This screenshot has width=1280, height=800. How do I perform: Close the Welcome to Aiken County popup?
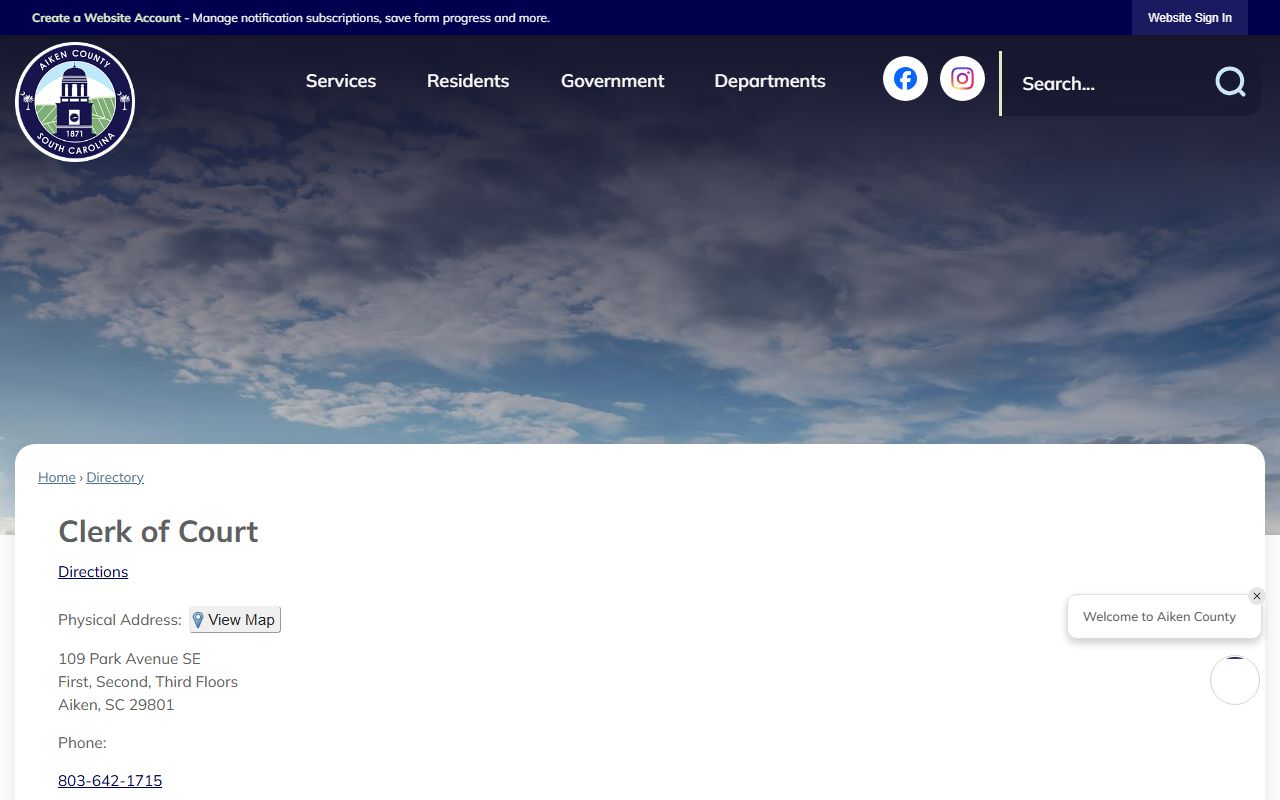click(x=1257, y=596)
